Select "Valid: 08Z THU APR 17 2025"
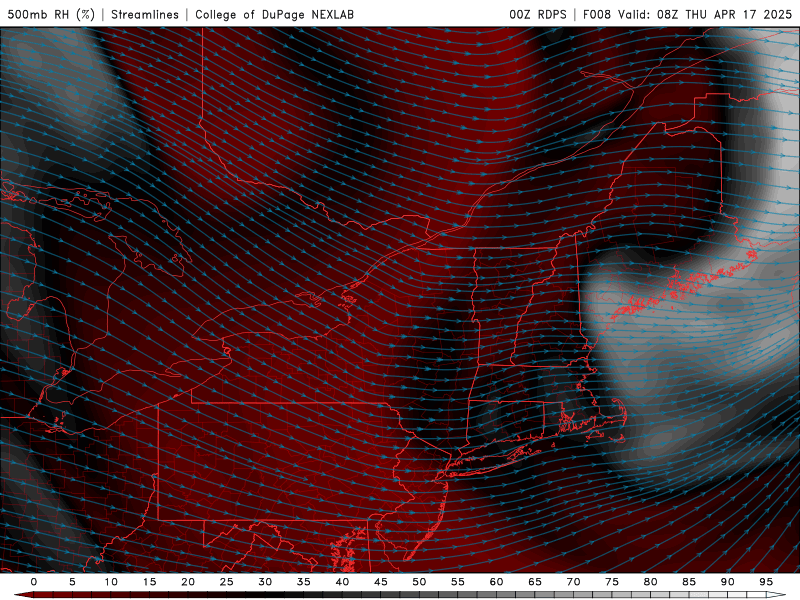Screen dimensions: 800x600 705,14
